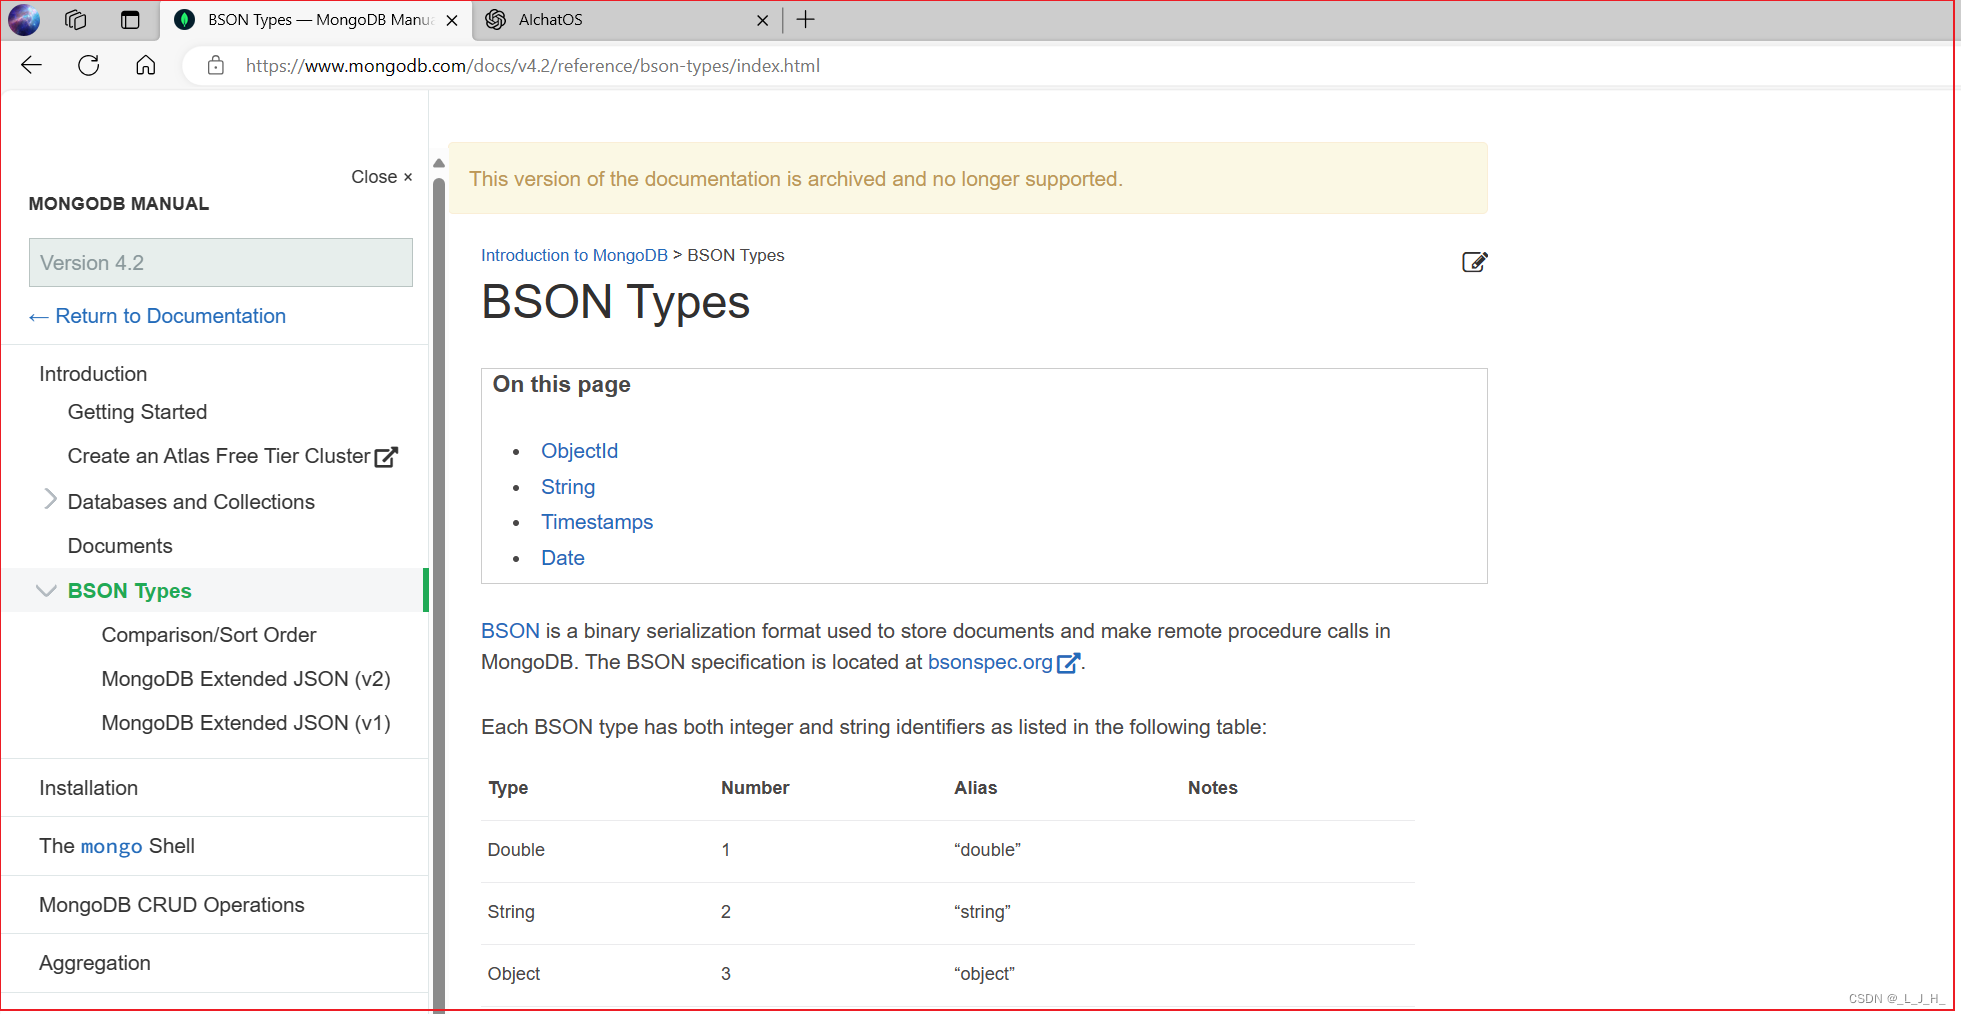This screenshot has height=1014, width=1961.
Task: Jump to Date section
Action: point(563,558)
